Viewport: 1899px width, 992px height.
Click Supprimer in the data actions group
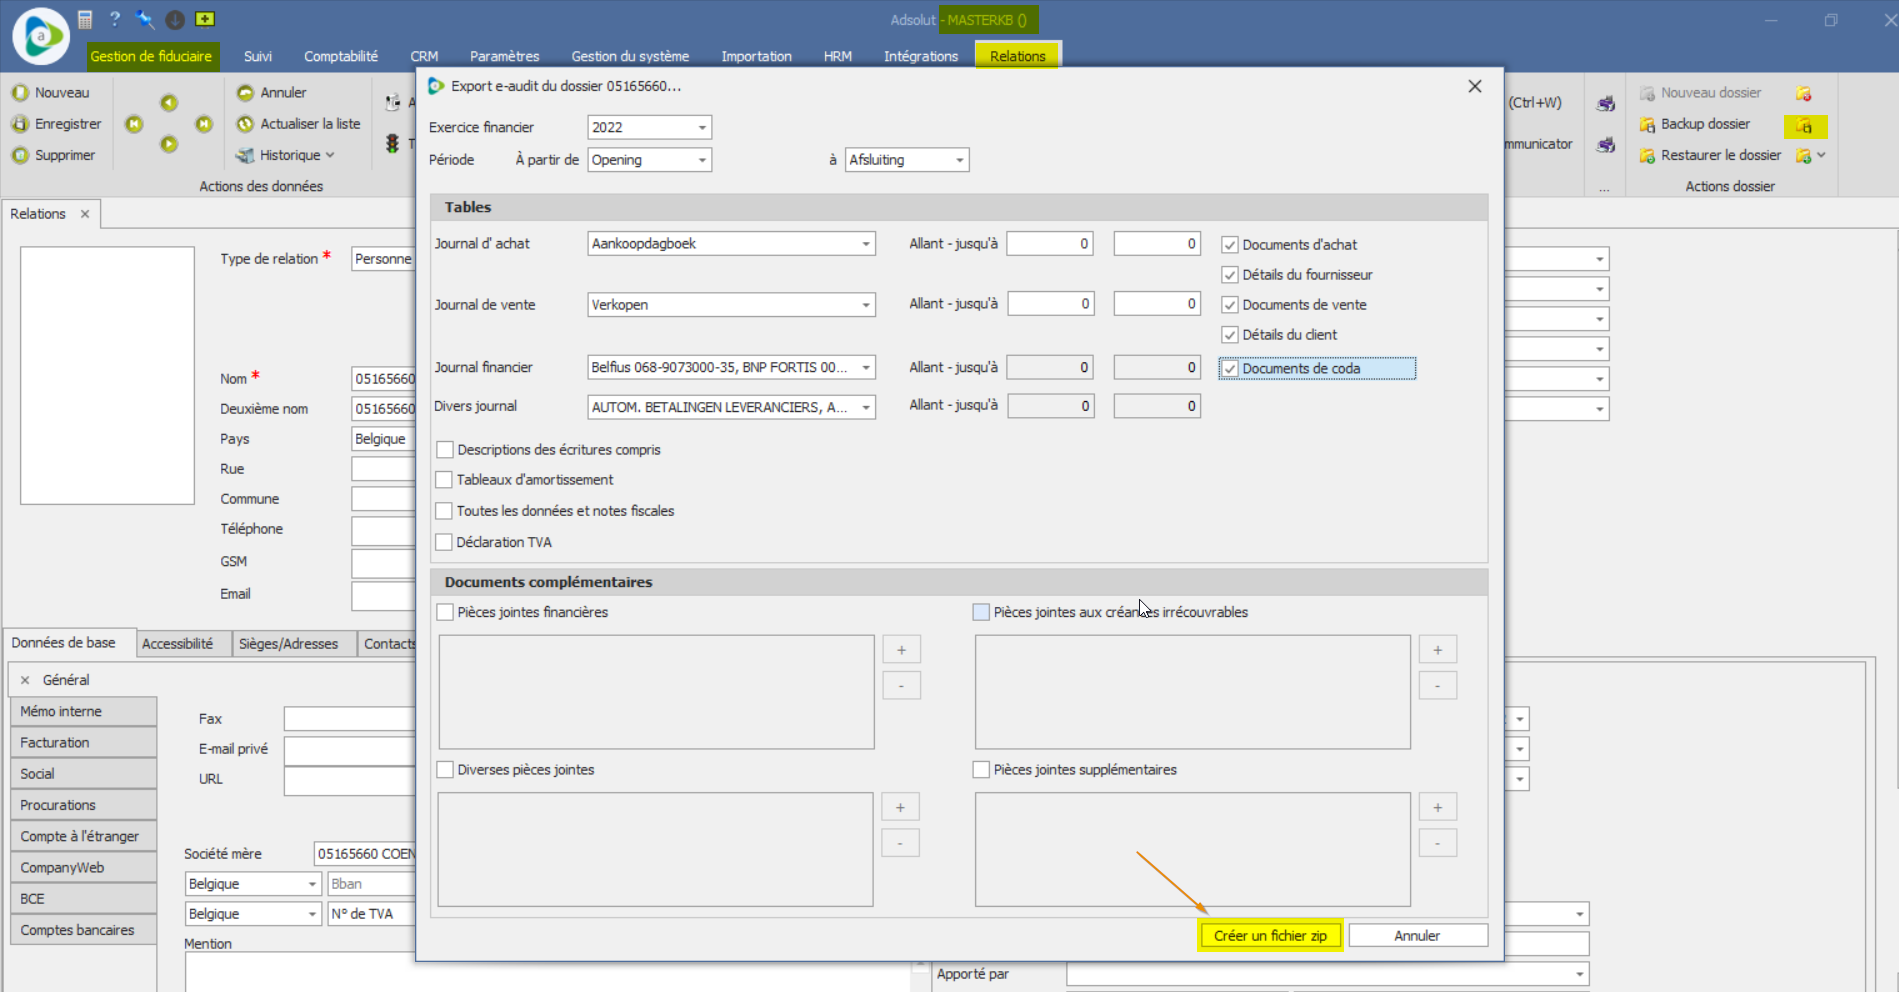coord(53,155)
